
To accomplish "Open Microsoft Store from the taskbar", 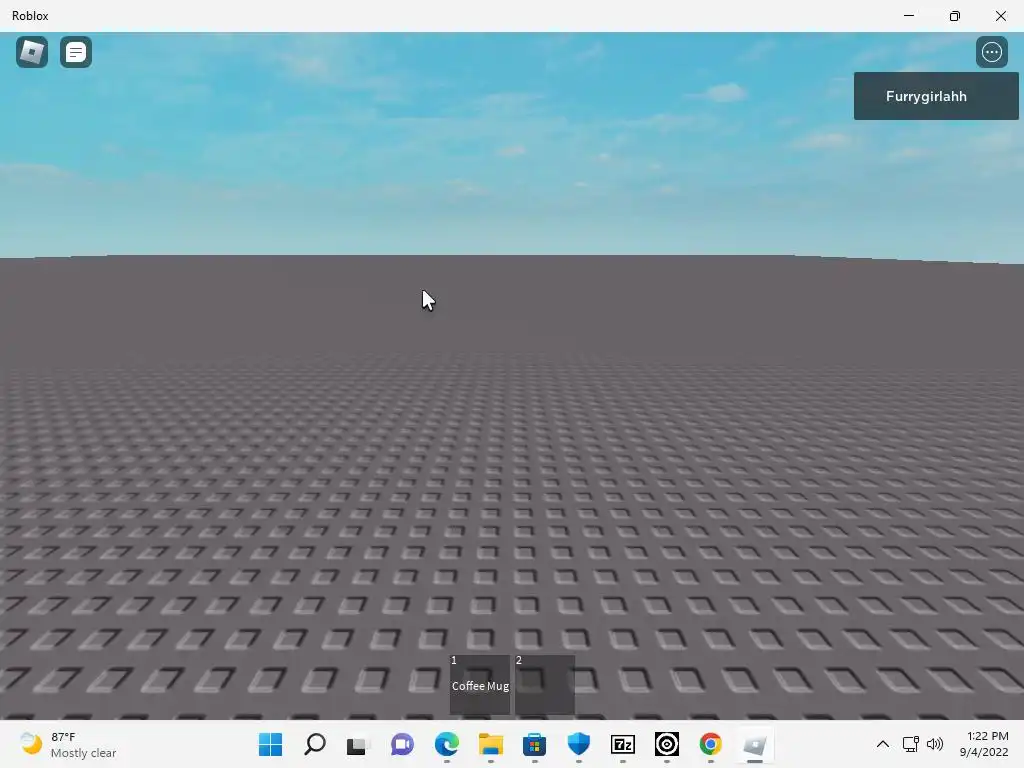I will [534, 744].
